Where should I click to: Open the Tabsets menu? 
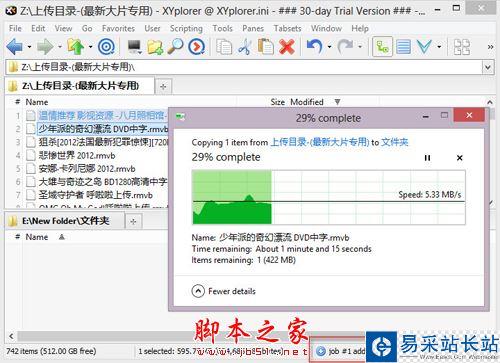coord(287,29)
